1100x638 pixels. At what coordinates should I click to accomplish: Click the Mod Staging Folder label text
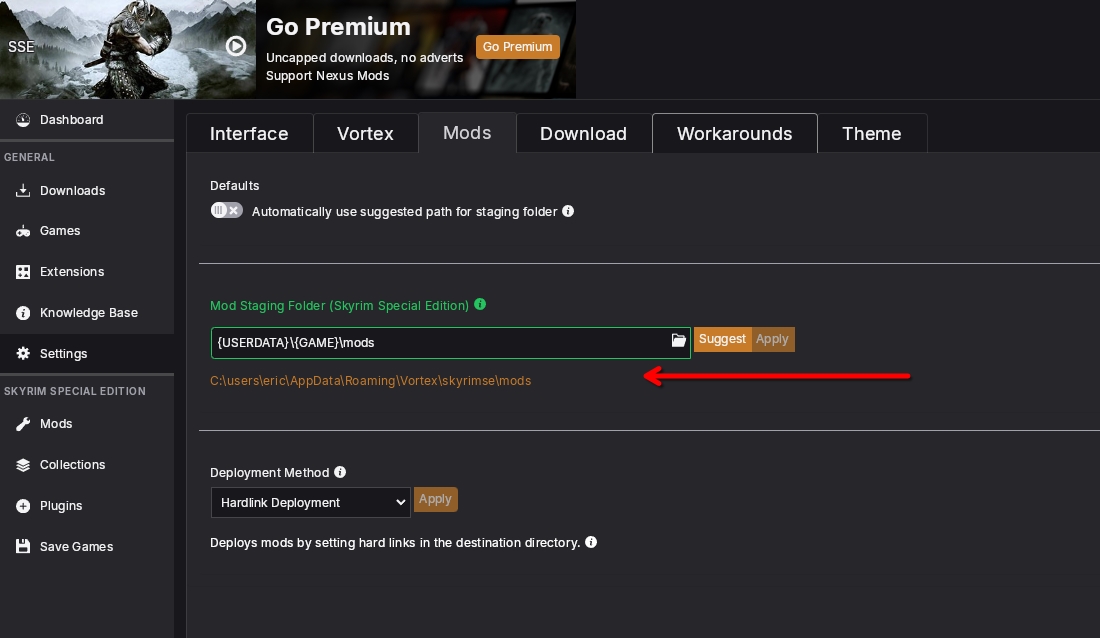[x=340, y=305]
